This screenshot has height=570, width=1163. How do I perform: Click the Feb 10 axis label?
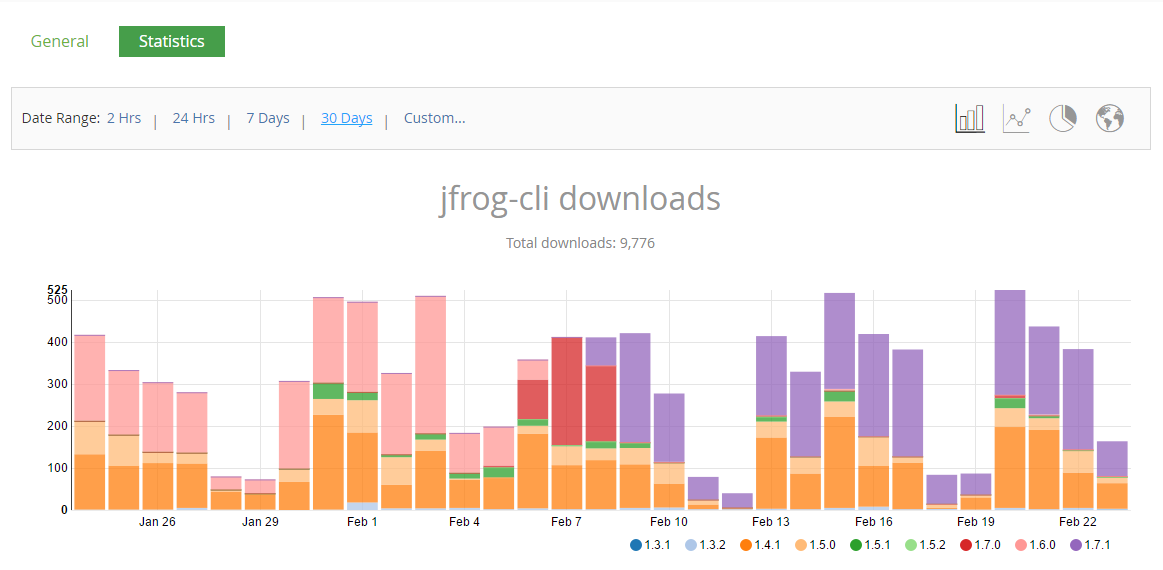[670, 522]
